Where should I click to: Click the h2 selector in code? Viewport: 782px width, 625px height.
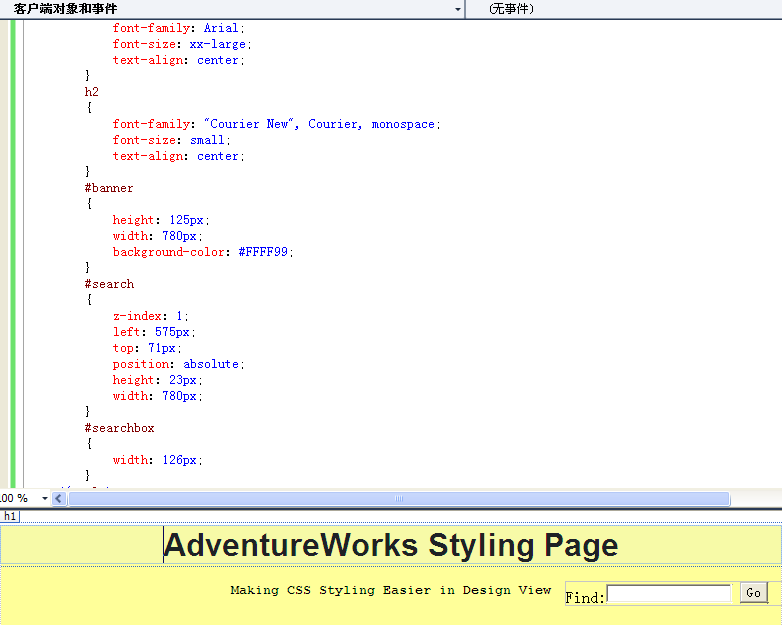[x=91, y=92]
